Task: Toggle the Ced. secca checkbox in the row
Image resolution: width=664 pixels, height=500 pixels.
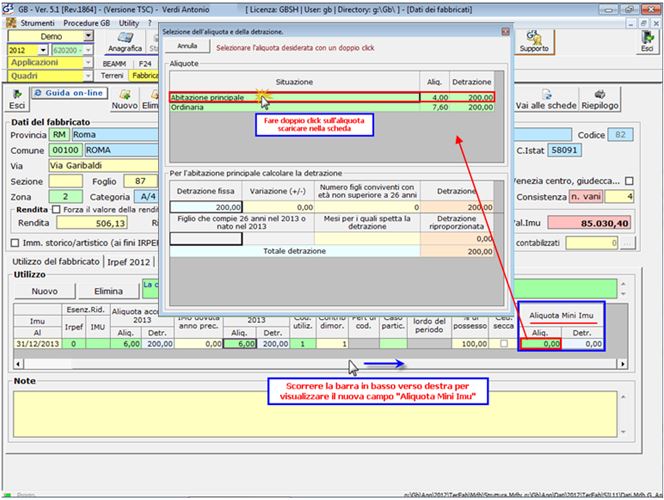Action: click(x=504, y=344)
